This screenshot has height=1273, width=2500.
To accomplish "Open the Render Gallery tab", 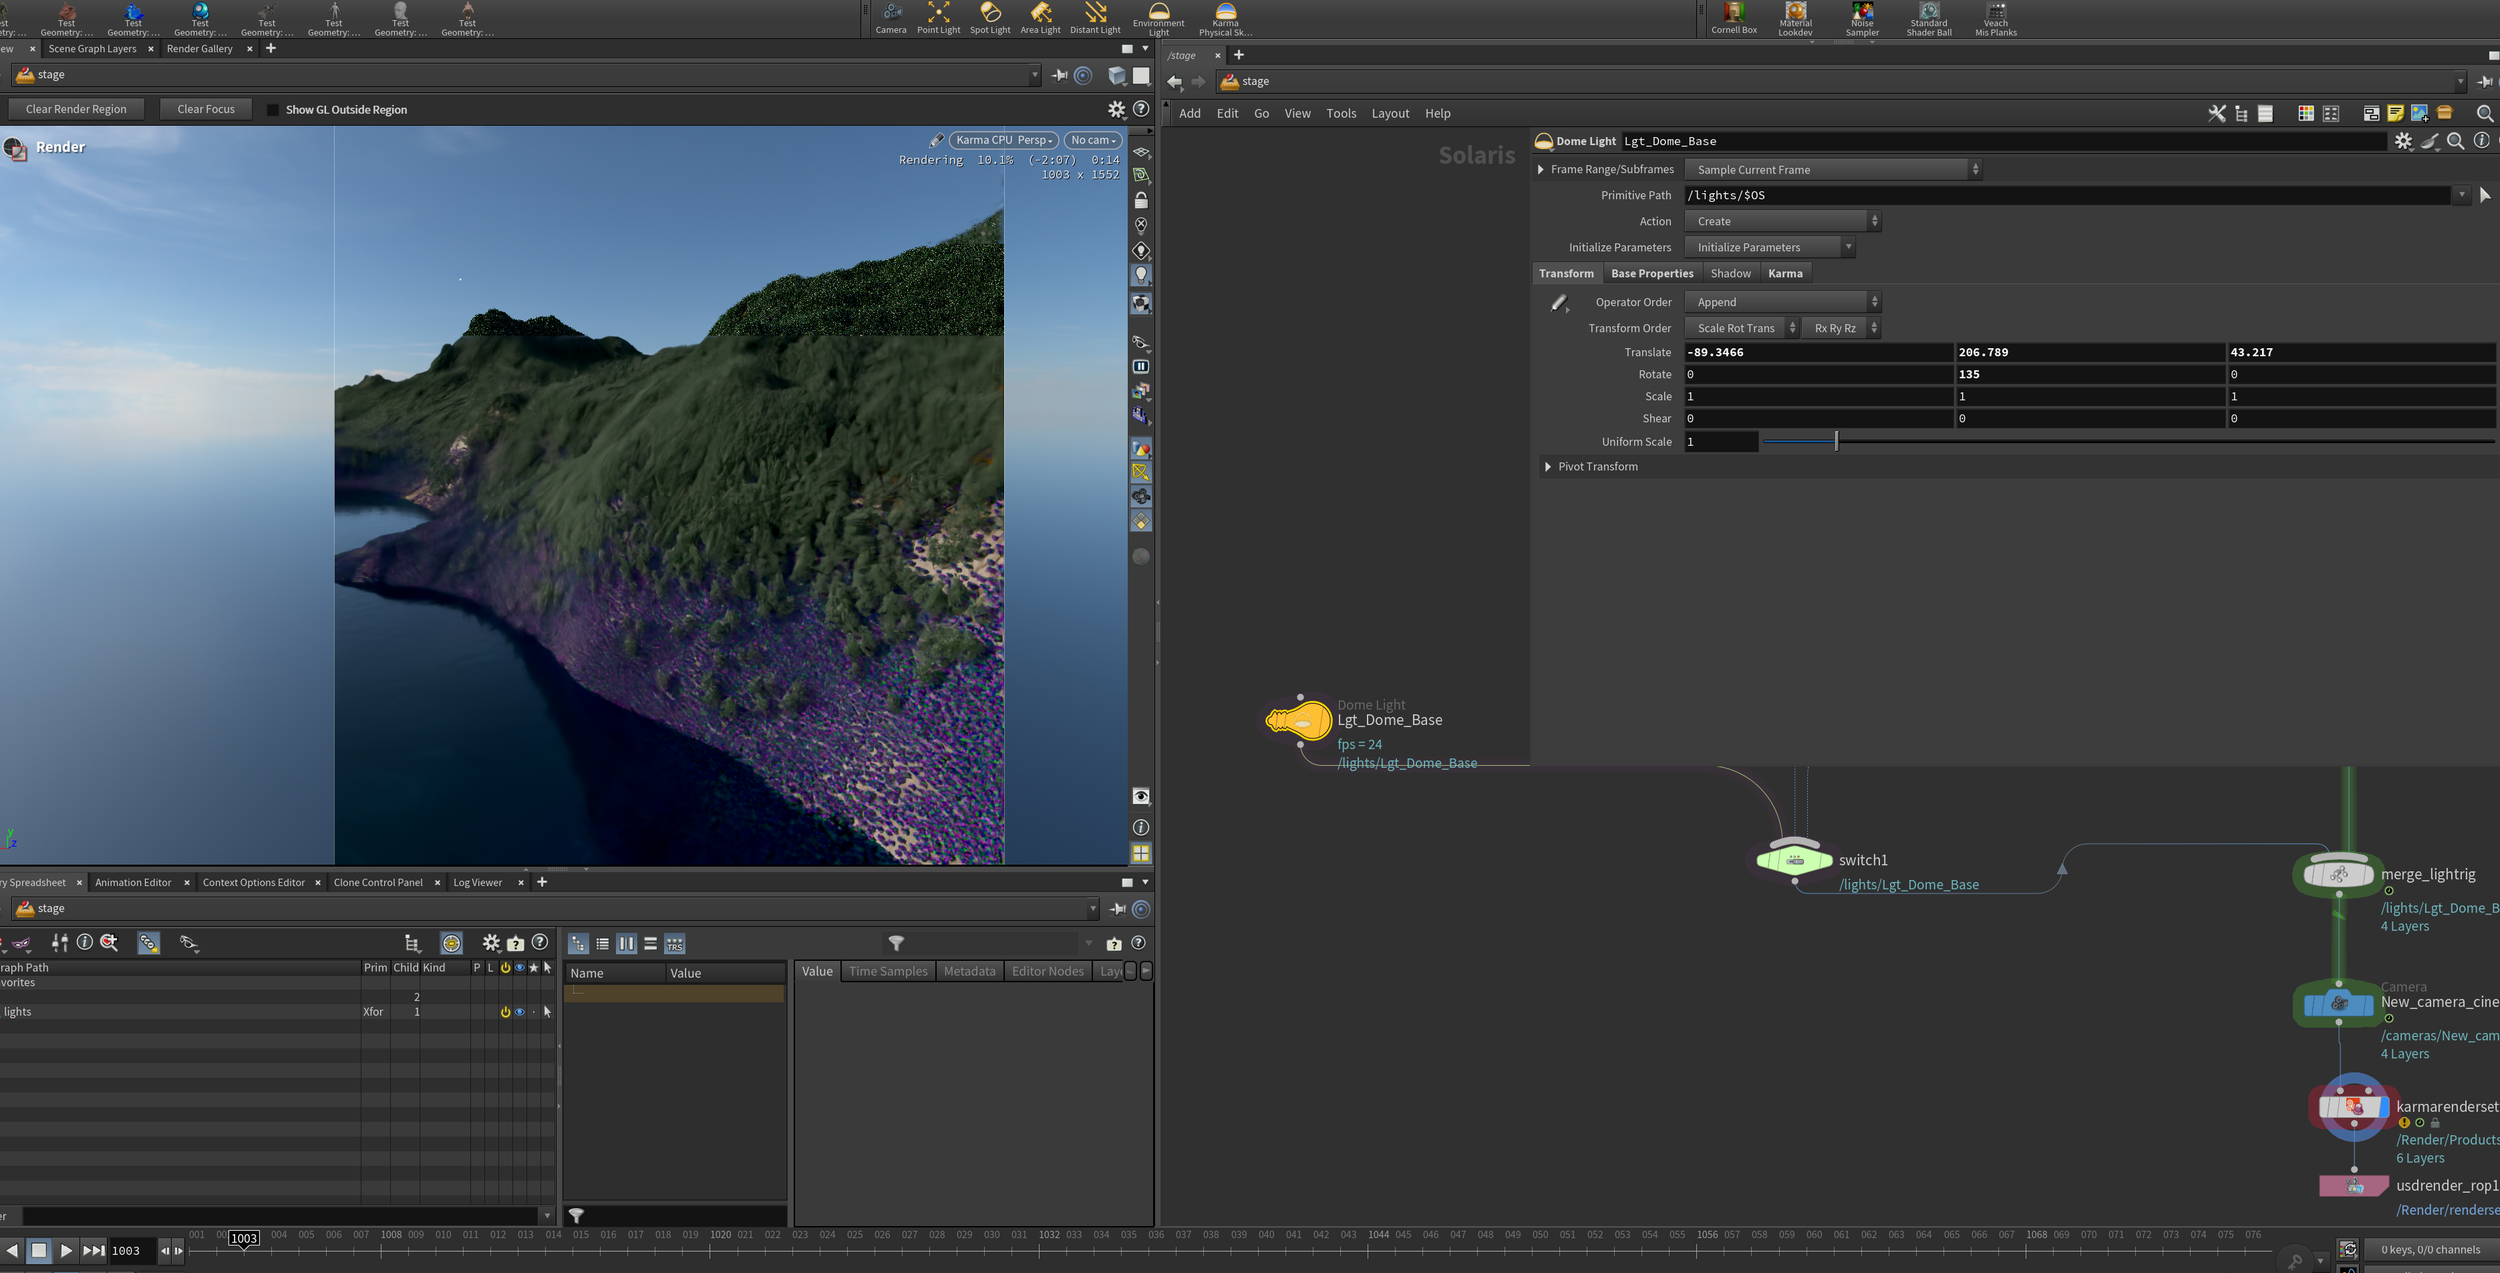I will (x=200, y=49).
